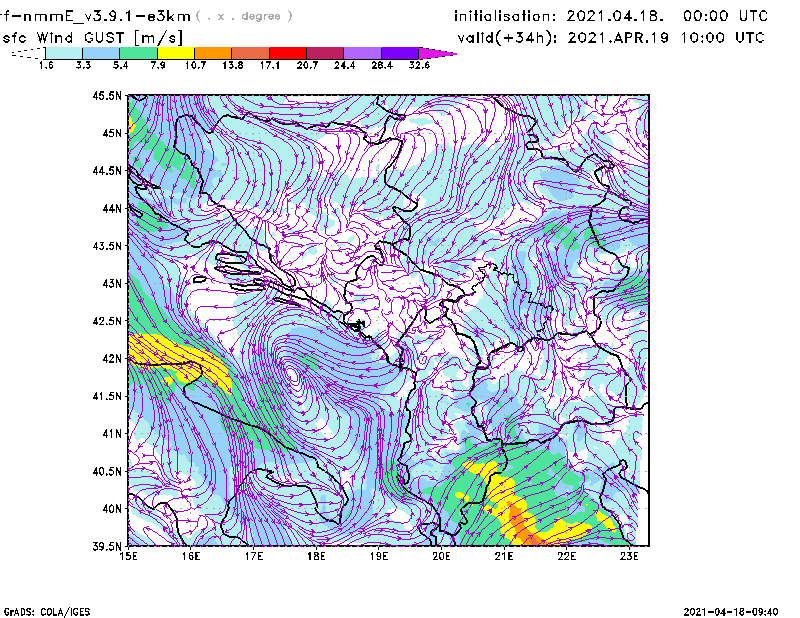This screenshot has width=800, height=618.
Task: Click the light cyan 1.6–3.3 legend swatch
Action: [x=64, y=53]
